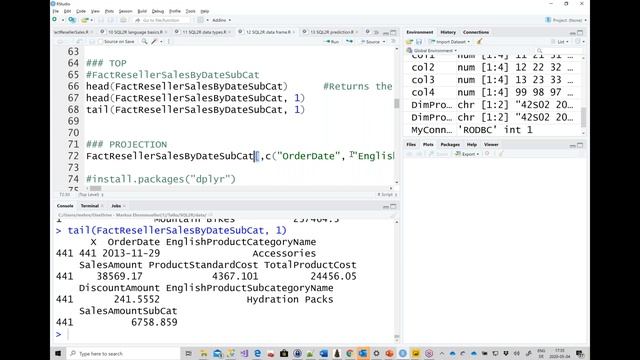640x360 pixels.
Task: Open the Tools menu
Action: coord(190,11)
